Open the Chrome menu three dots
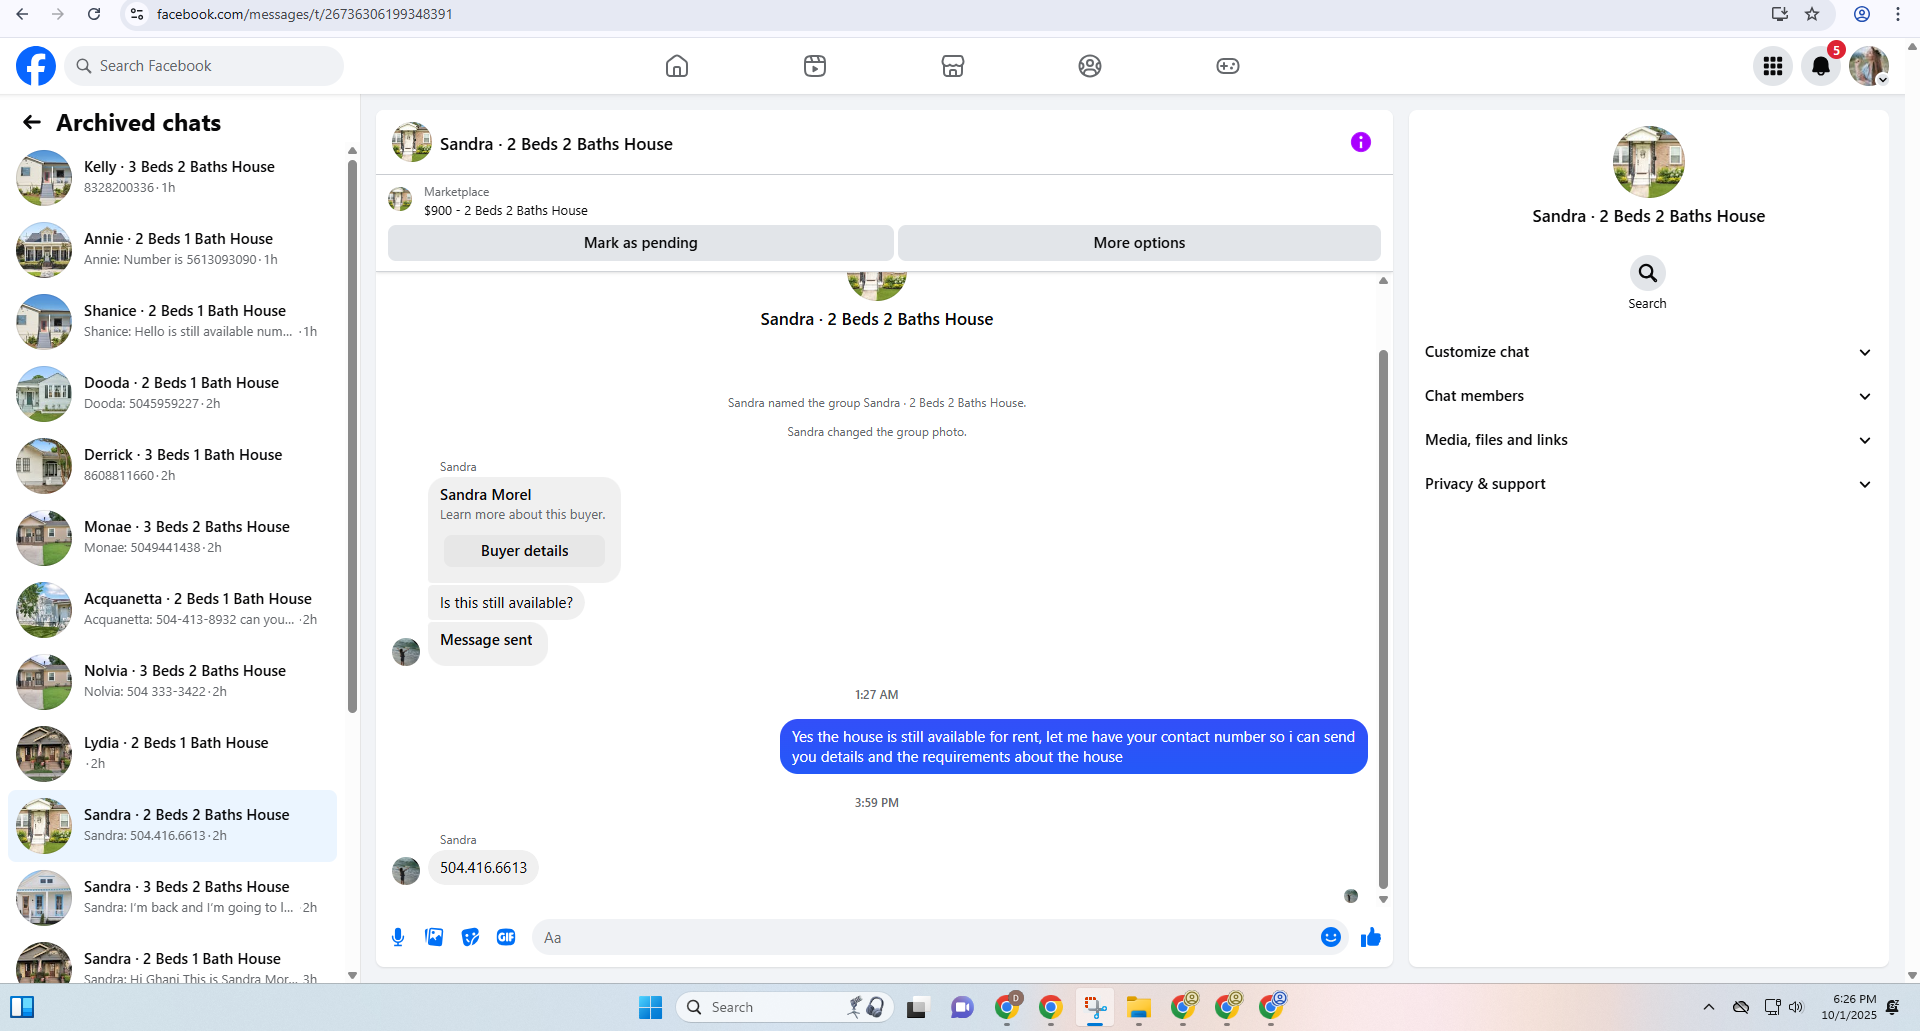 (1898, 14)
